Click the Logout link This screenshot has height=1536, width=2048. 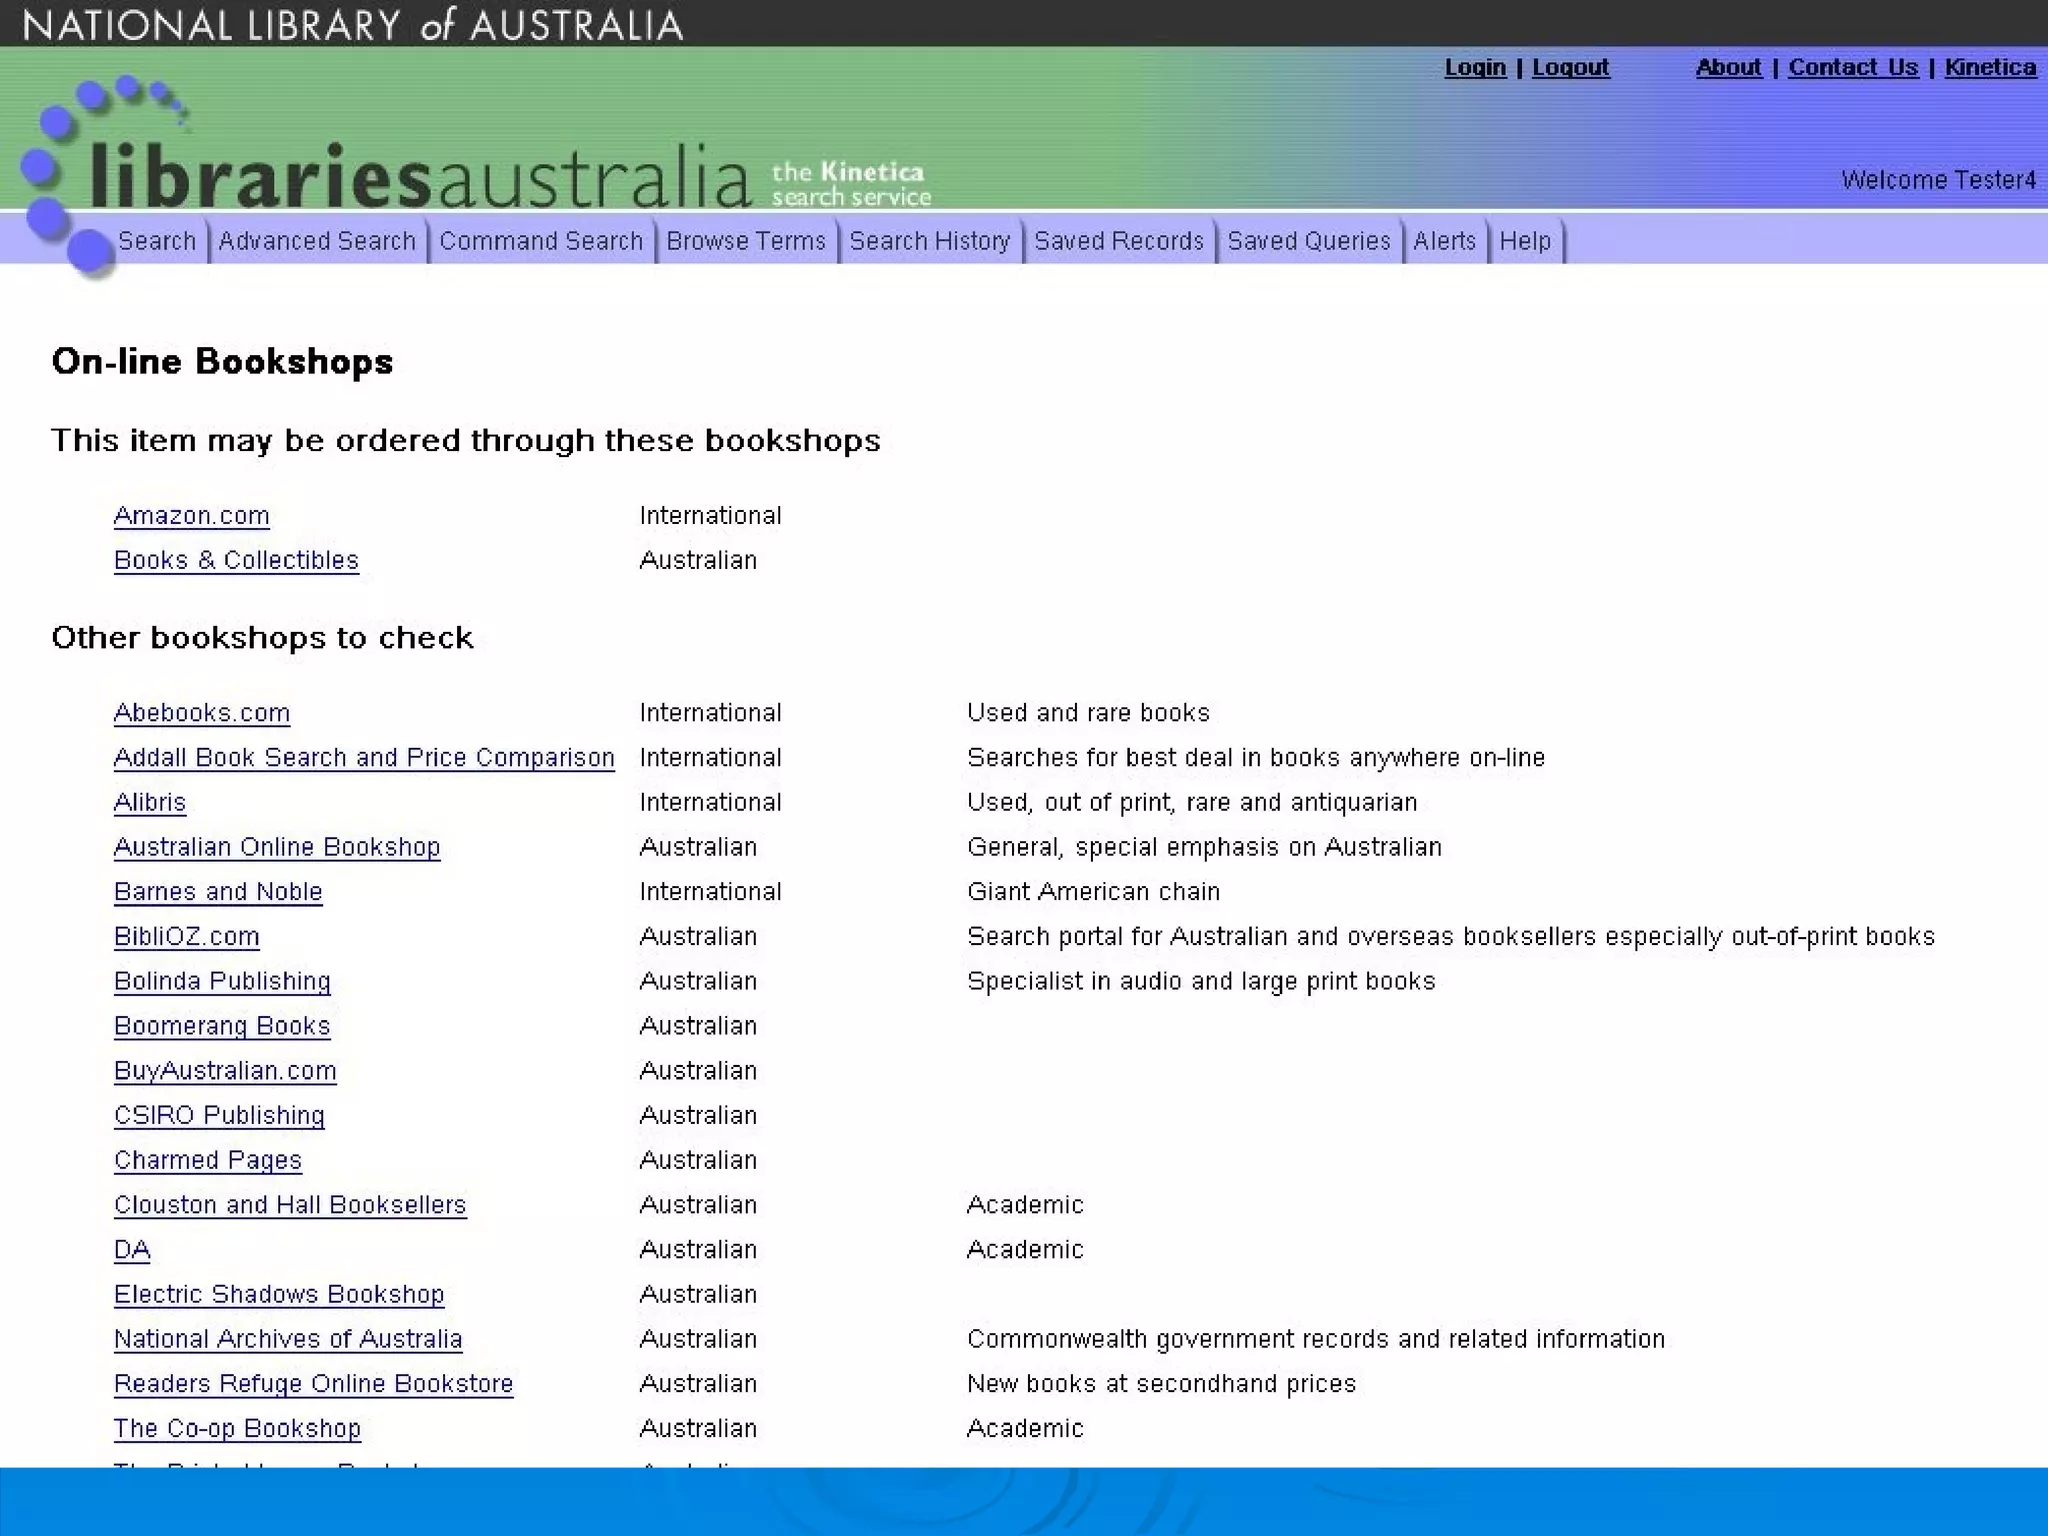[x=1570, y=67]
